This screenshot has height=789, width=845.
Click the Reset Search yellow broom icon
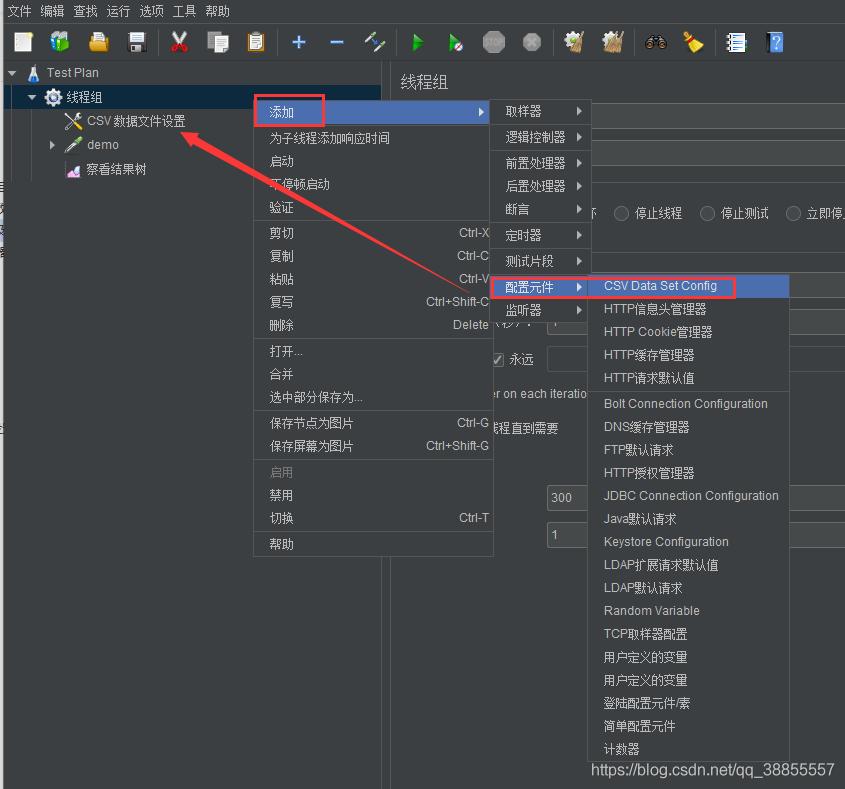click(693, 42)
